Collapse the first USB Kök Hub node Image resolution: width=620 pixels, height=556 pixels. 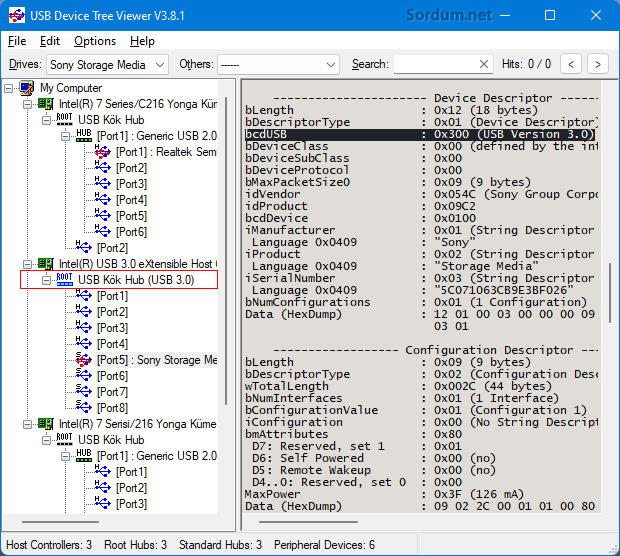pyautogui.click(x=46, y=120)
